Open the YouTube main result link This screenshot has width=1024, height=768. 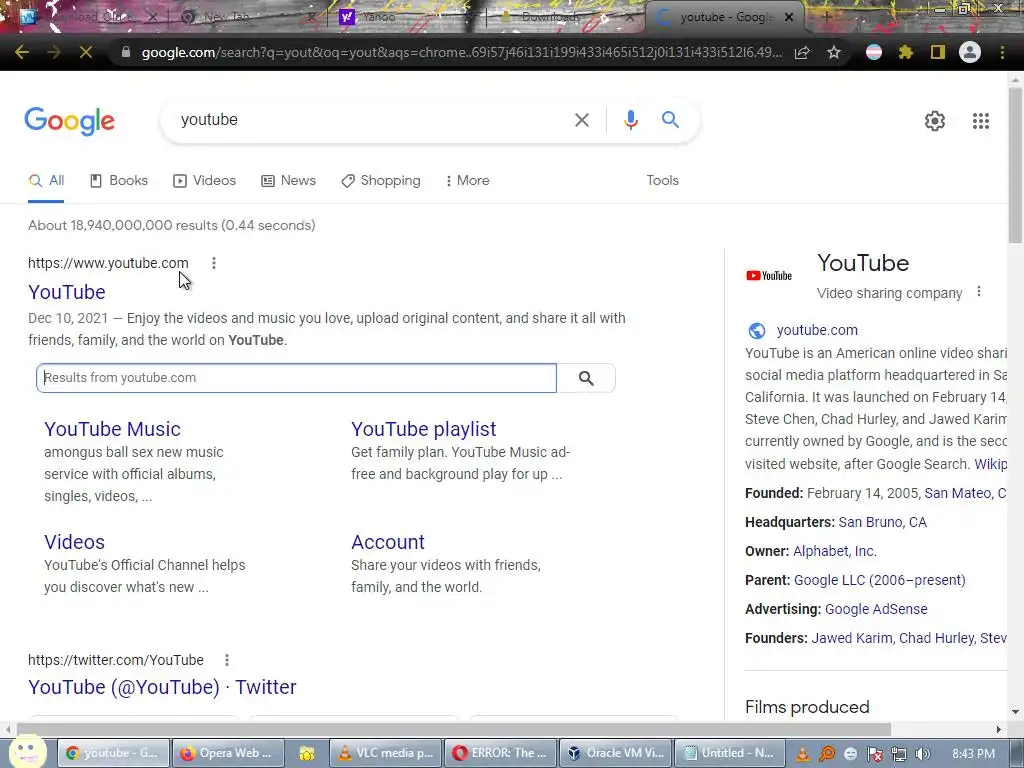pyautogui.click(x=67, y=292)
